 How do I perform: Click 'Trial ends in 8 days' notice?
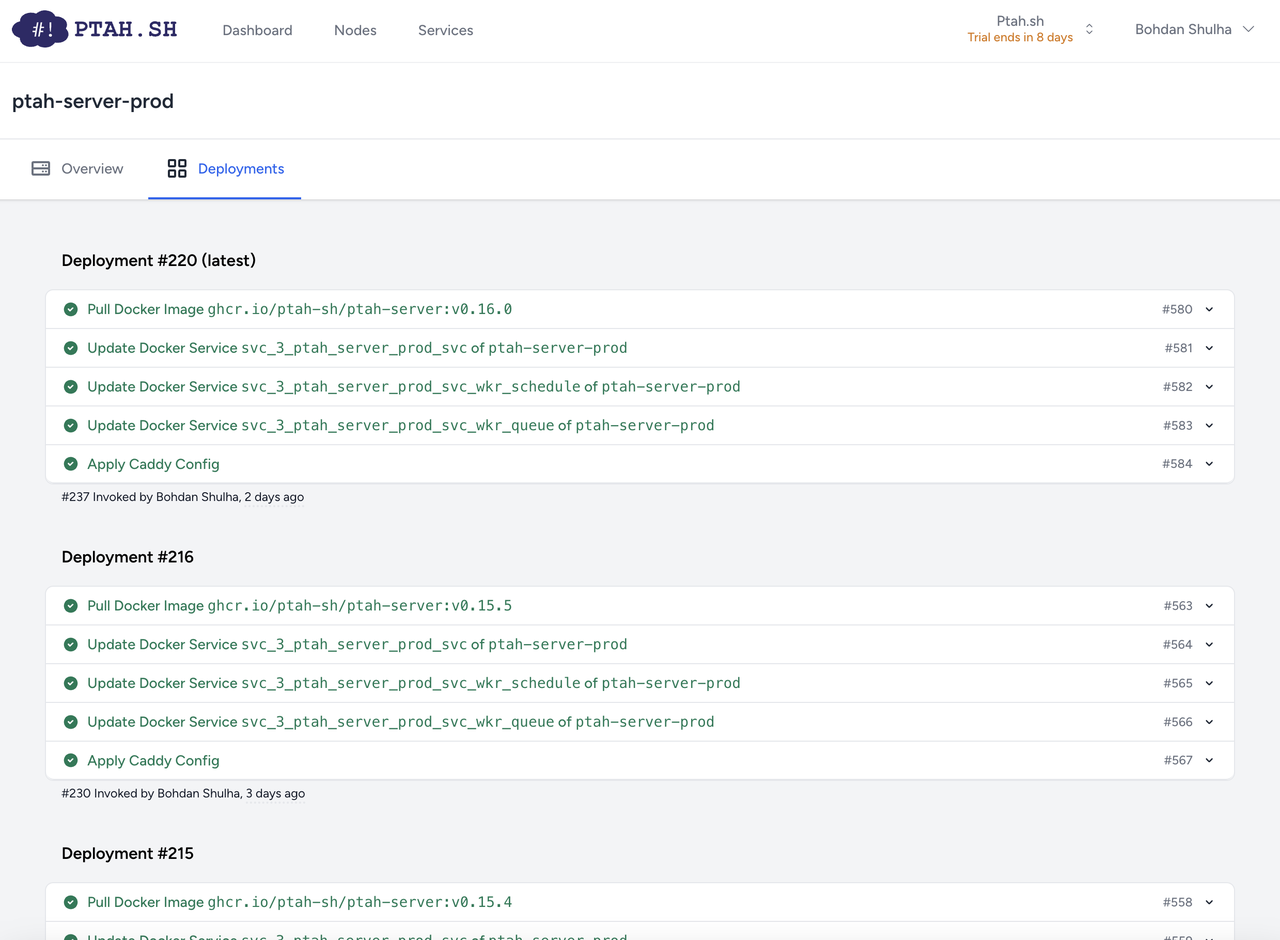[1020, 38]
